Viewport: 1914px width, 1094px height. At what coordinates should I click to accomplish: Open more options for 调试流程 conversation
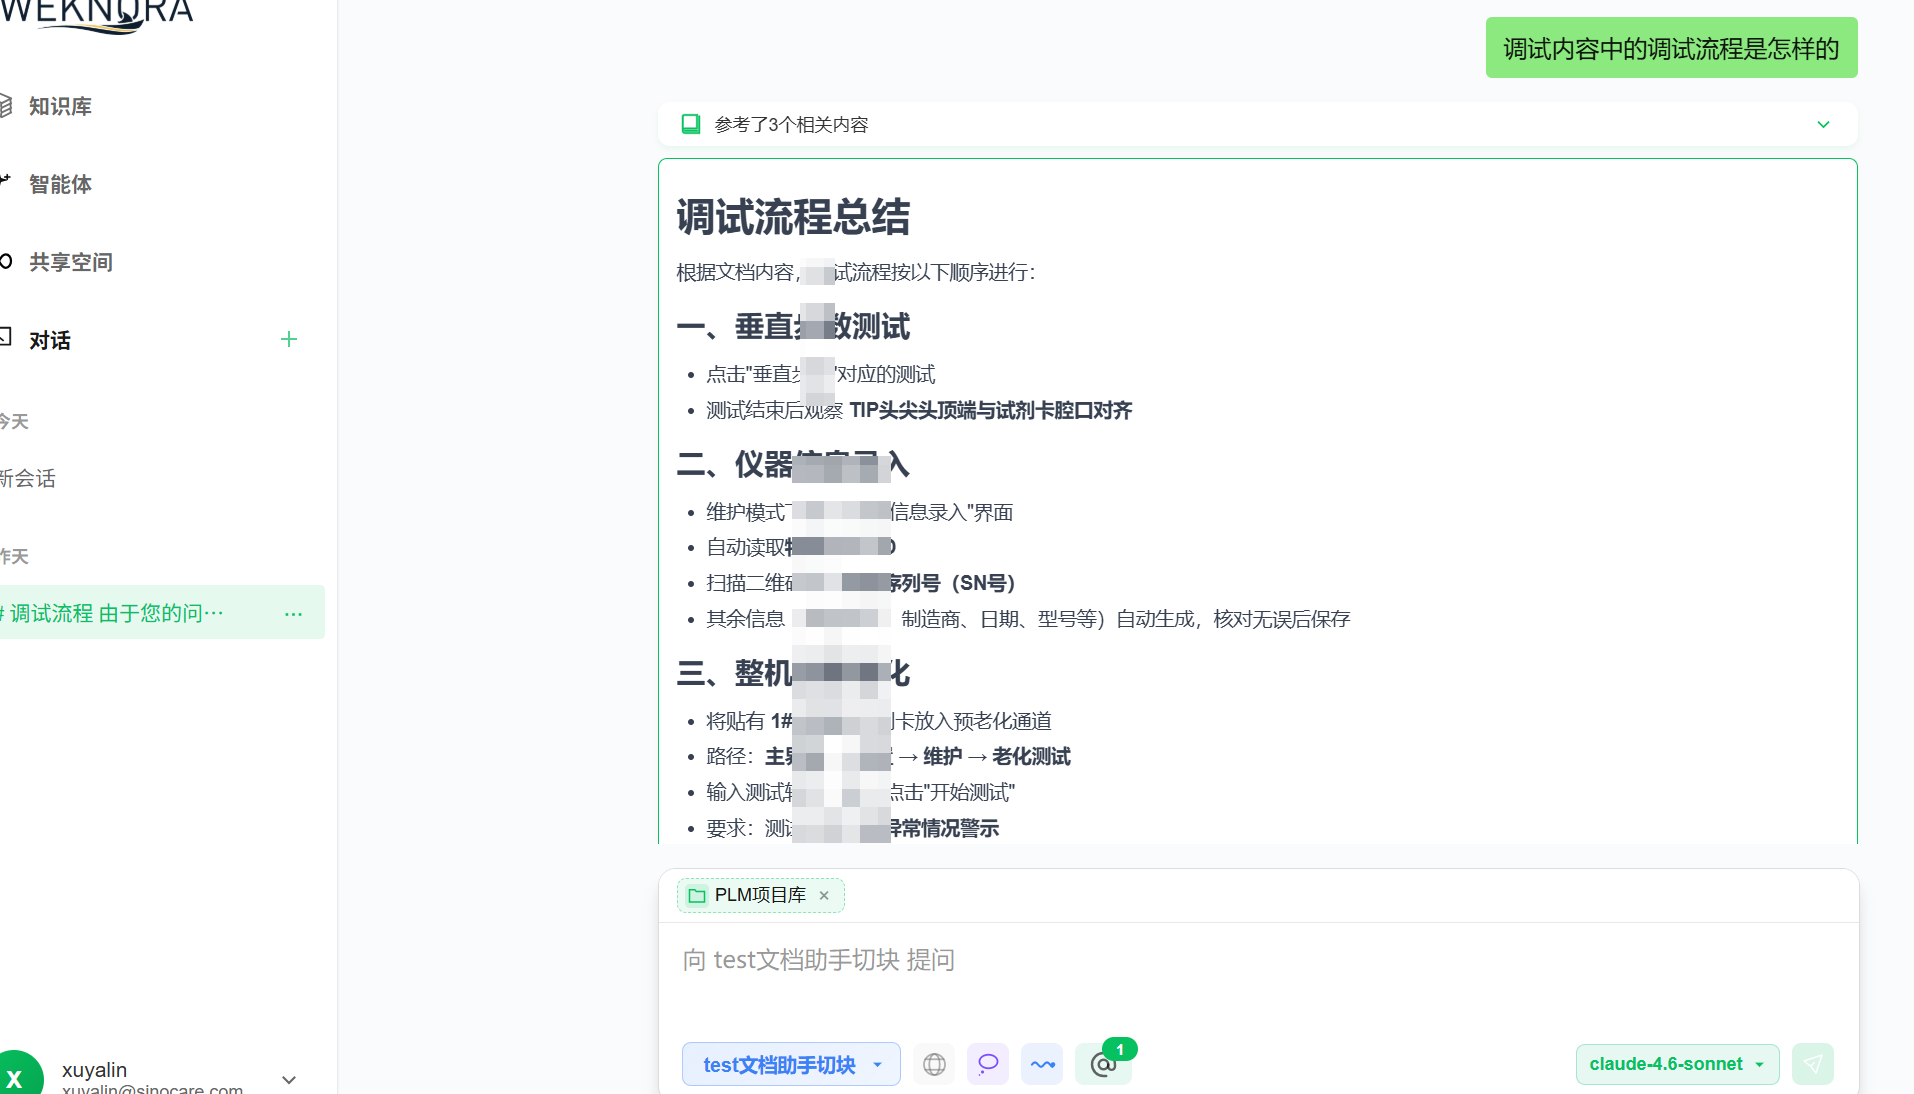pos(293,613)
